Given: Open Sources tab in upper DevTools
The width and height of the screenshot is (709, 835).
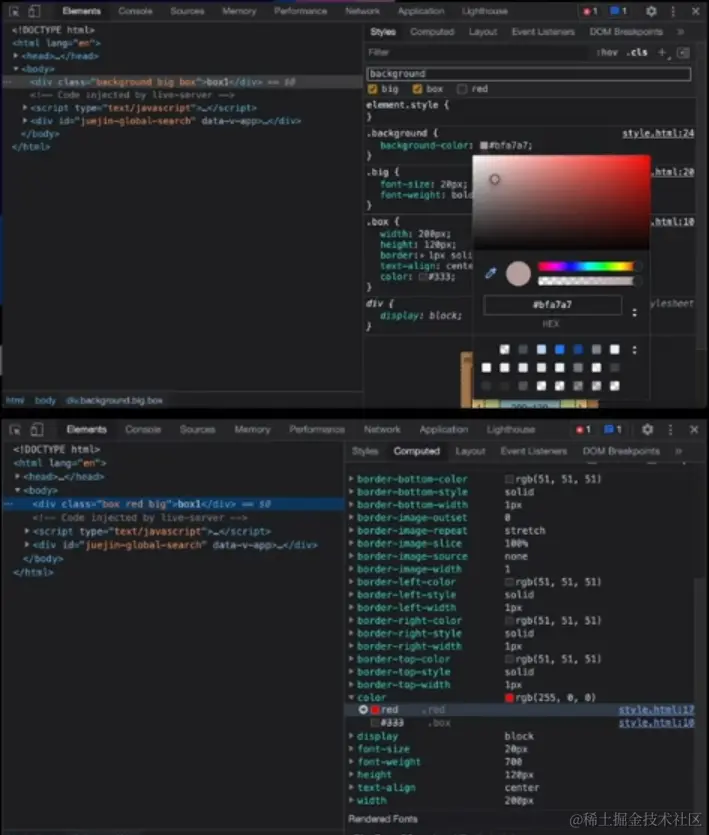Looking at the screenshot, I should [187, 11].
